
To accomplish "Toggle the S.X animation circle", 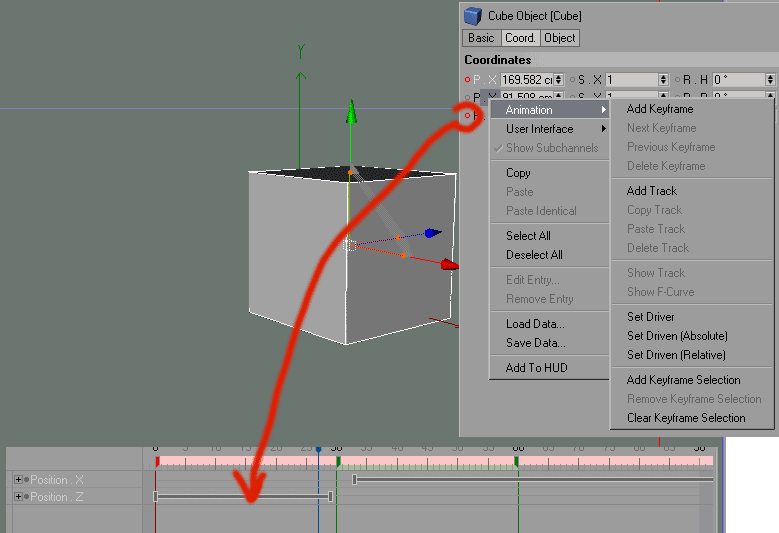I will [571, 80].
